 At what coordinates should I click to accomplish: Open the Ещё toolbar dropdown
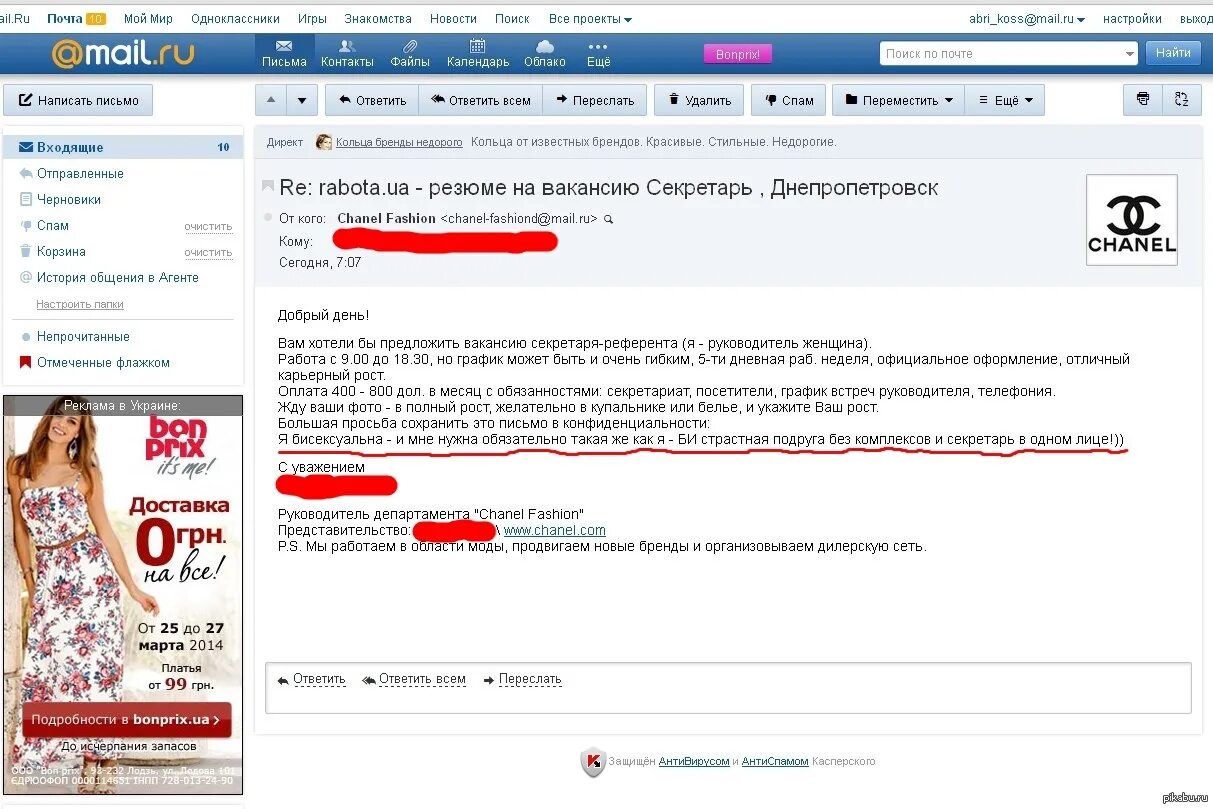click(x=1004, y=100)
